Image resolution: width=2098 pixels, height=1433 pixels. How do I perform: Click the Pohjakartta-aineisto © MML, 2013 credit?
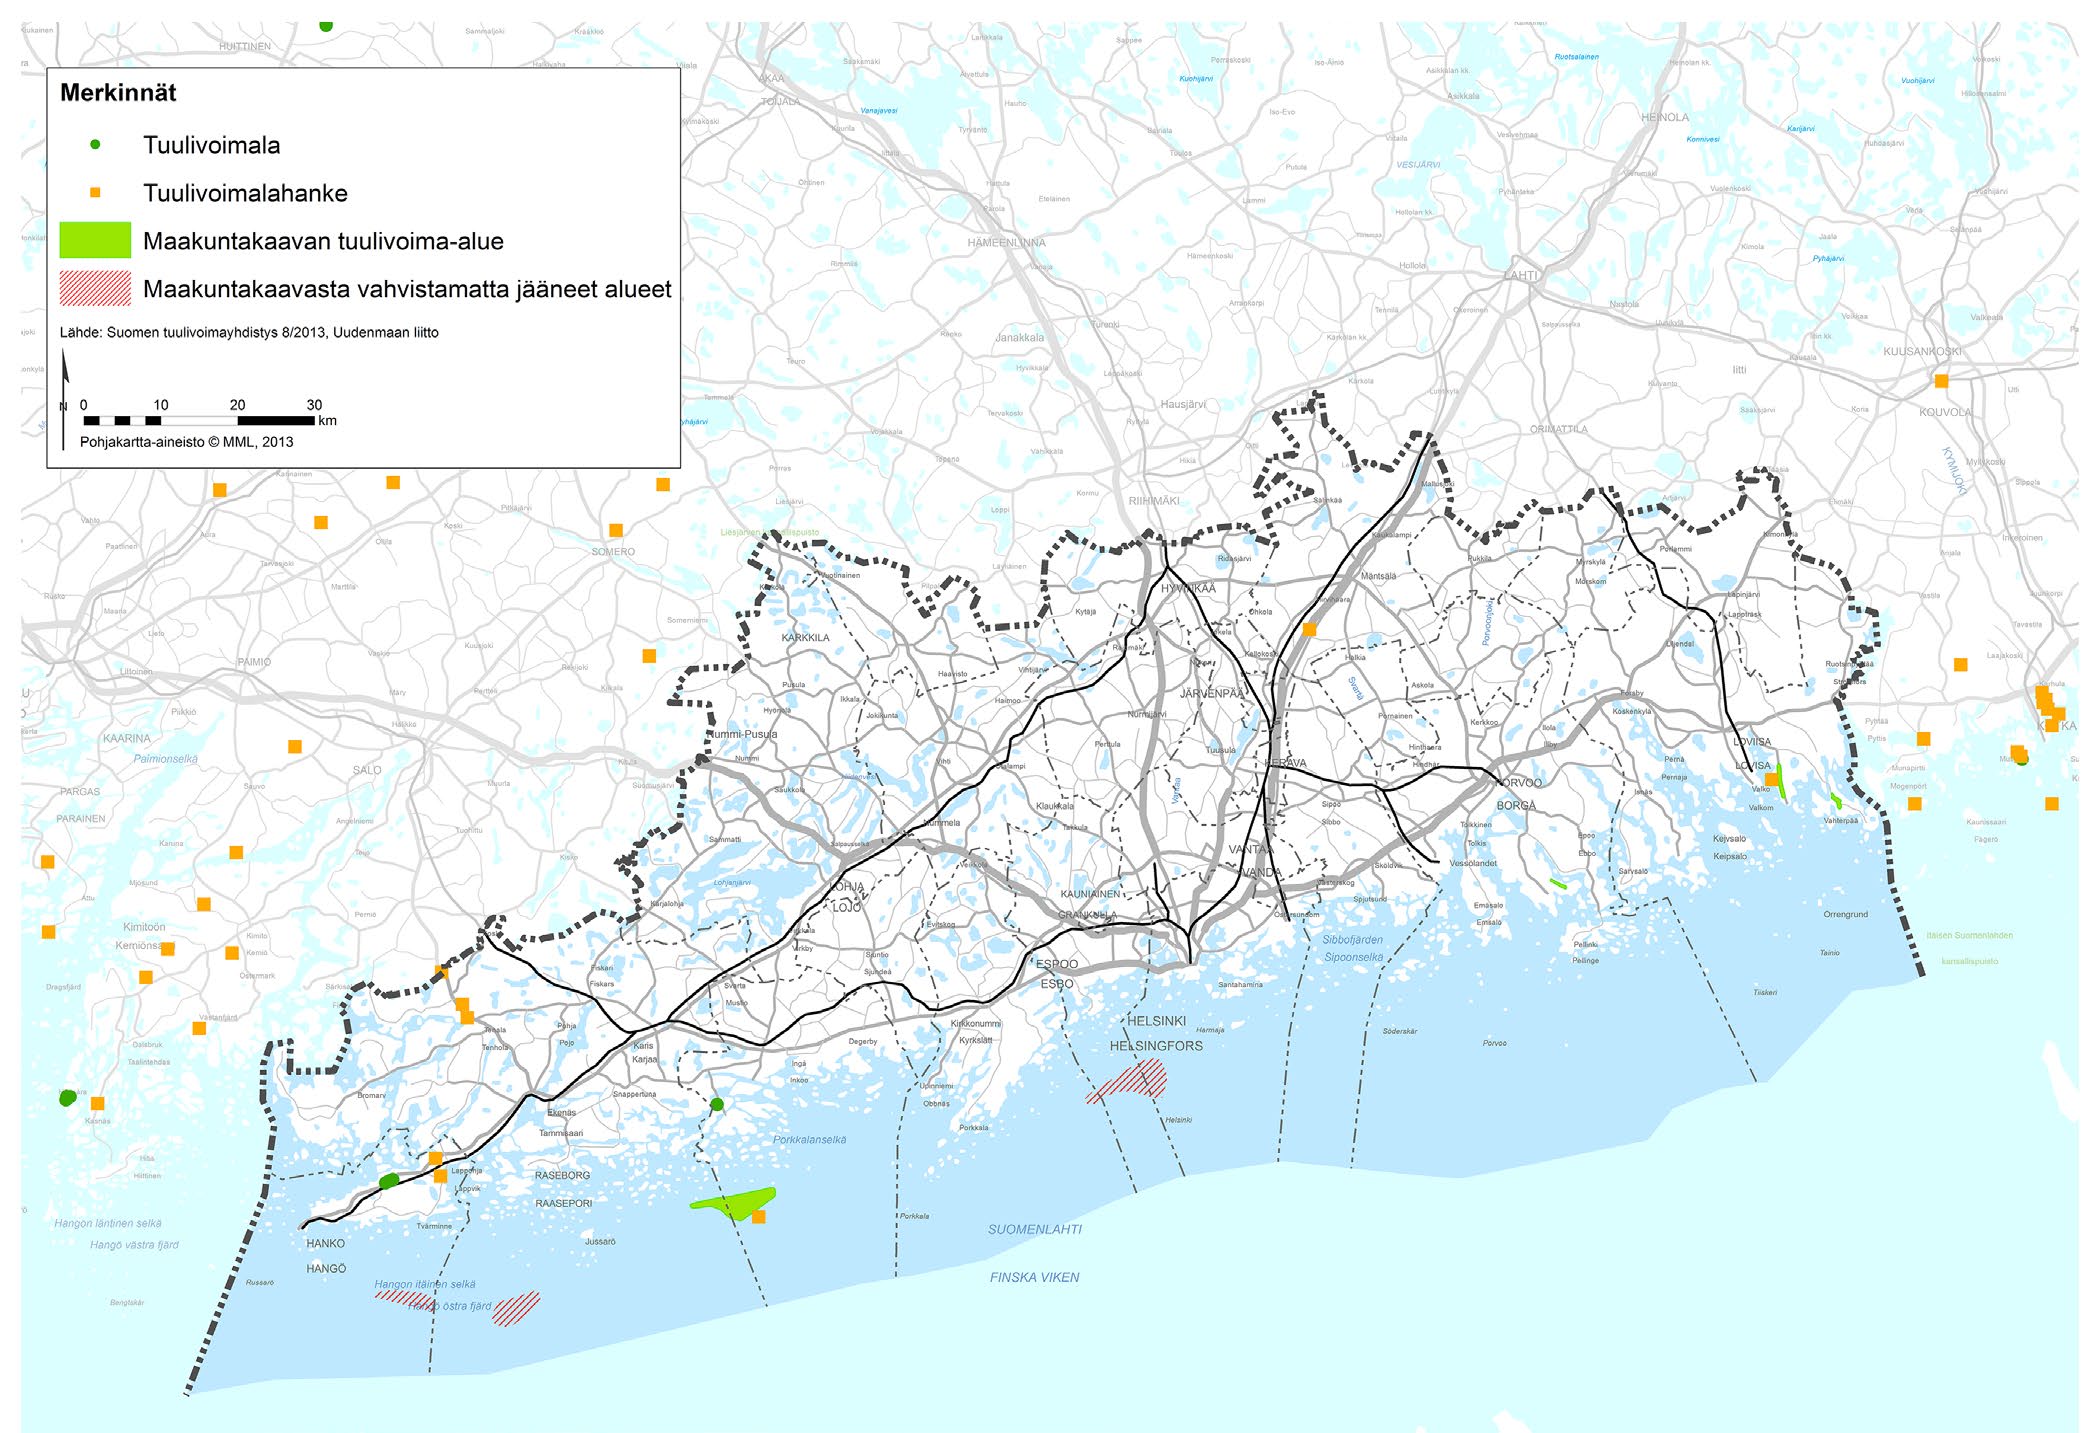(x=187, y=441)
